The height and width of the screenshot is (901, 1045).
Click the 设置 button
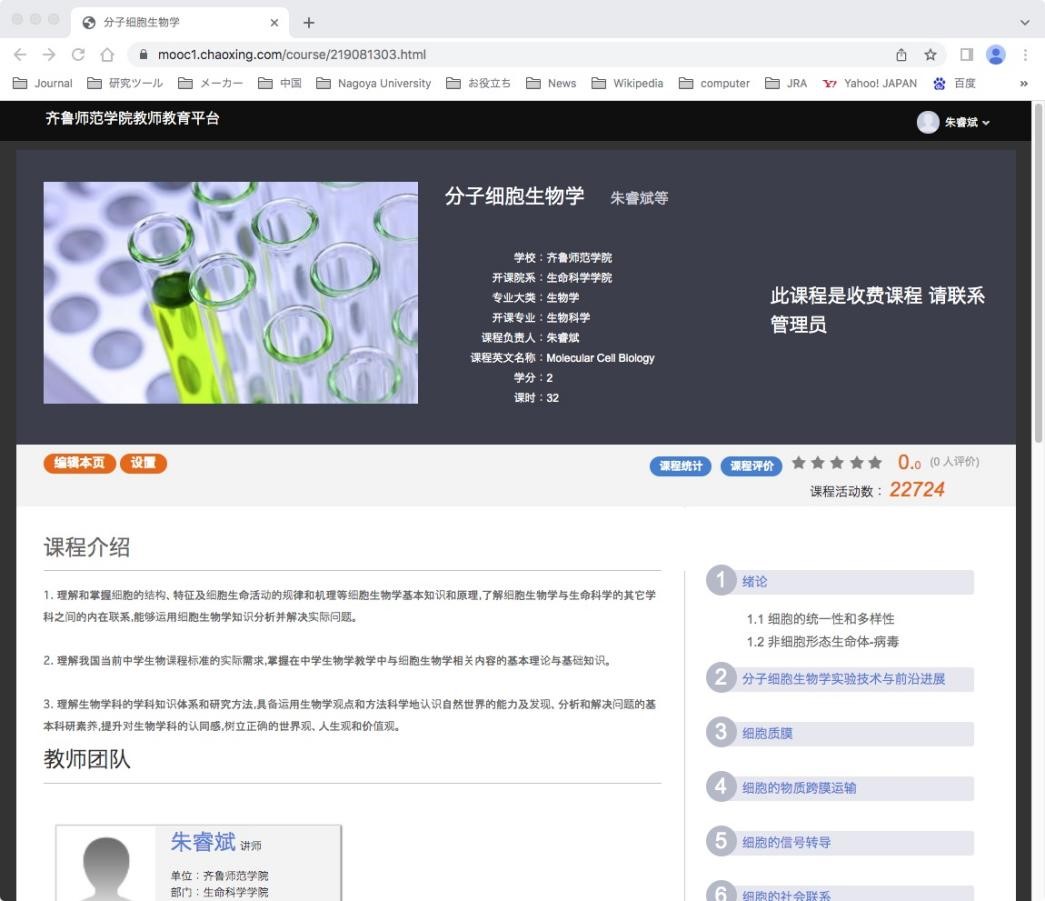[143, 463]
